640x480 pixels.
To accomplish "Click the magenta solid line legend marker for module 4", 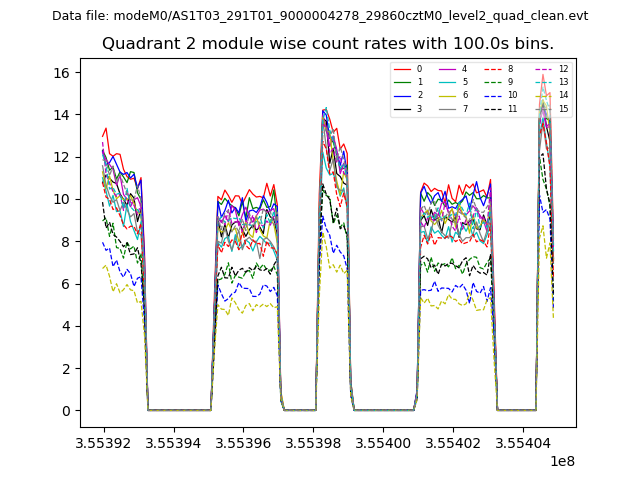I will coord(449,69).
